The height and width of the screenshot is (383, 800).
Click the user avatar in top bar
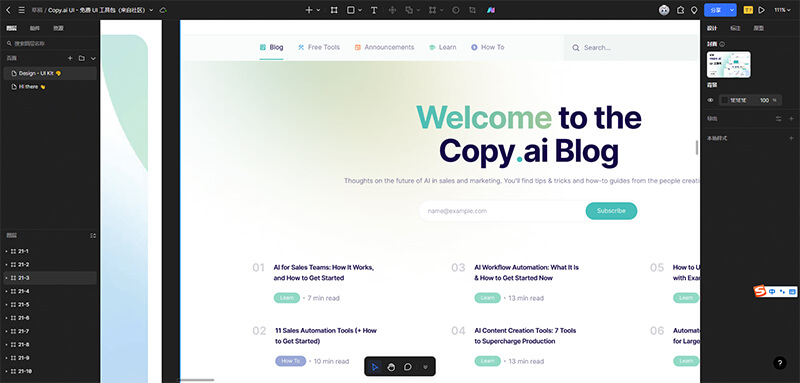pyautogui.click(x=664, y=10)
